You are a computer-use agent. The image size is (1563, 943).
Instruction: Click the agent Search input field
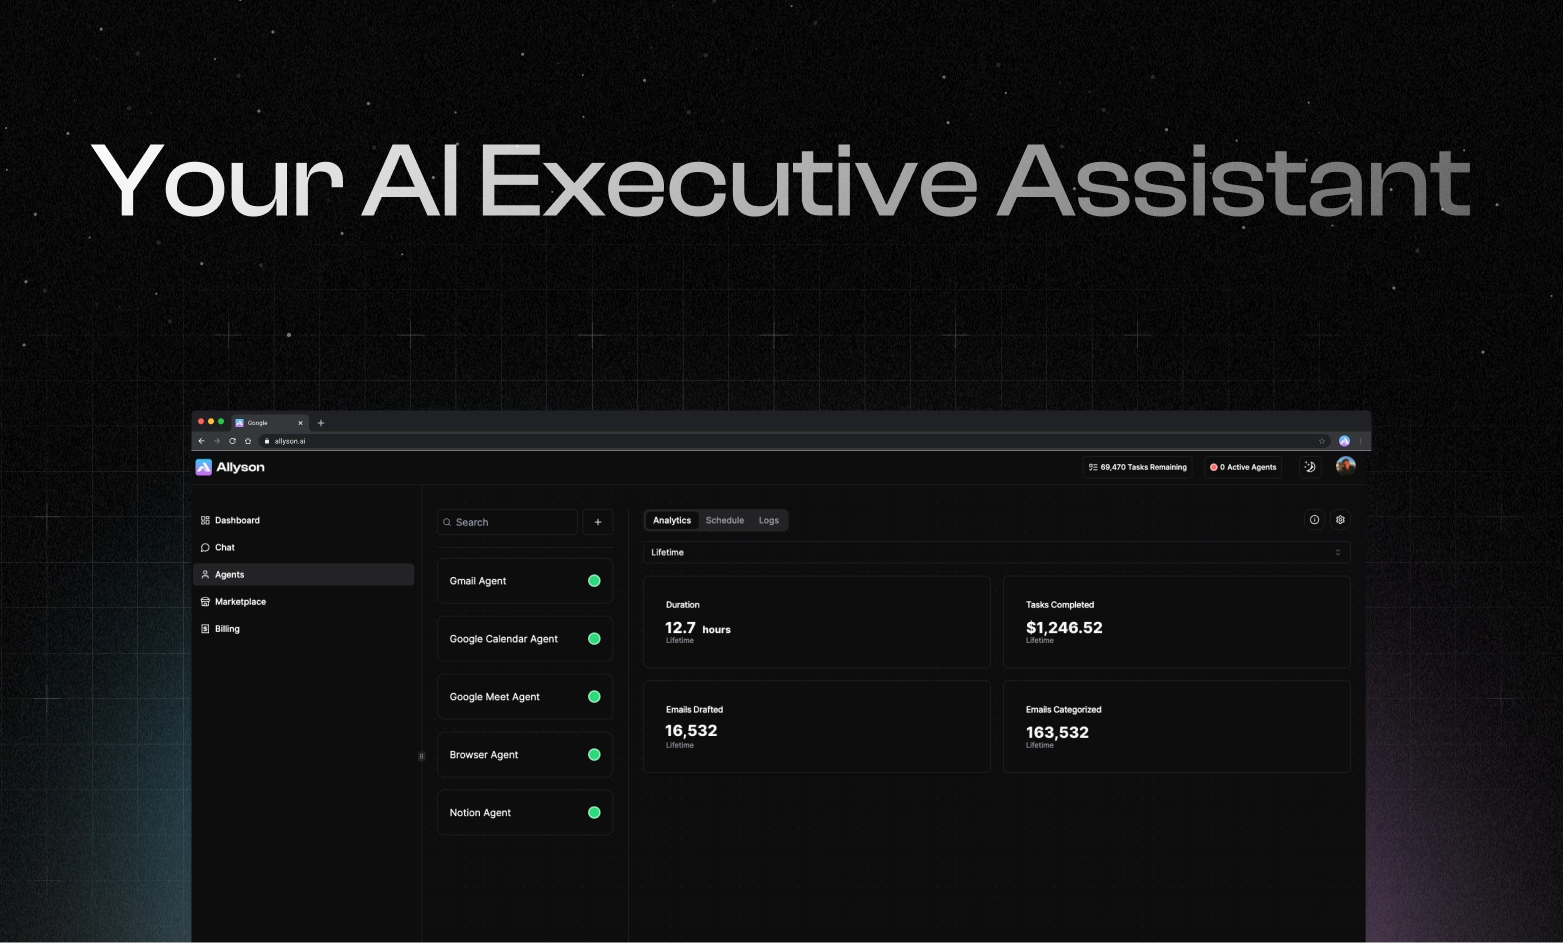(x=508, y=522)
